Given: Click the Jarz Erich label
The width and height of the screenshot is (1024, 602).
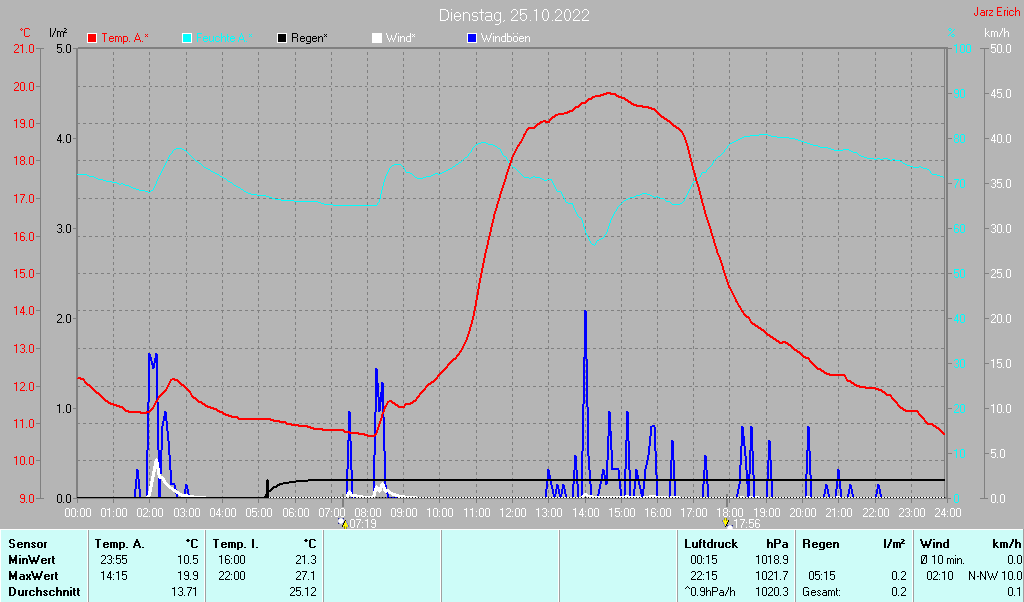Looking at the screenshot, I should (996, 13).
